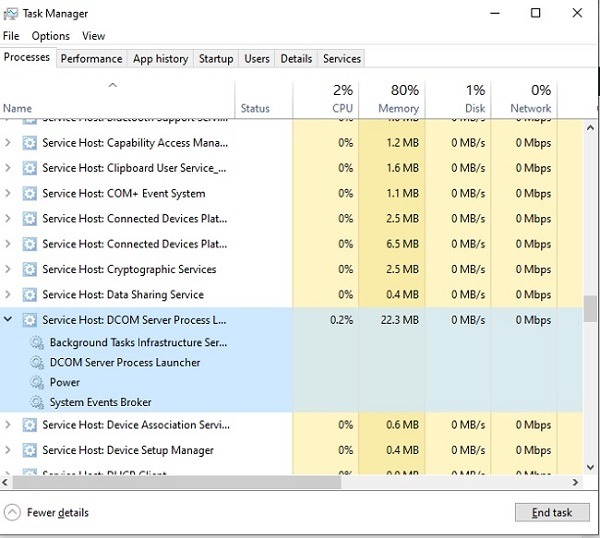Sort by the Name column header
This screenshot has width=600, height=538.
click(117, 99)
